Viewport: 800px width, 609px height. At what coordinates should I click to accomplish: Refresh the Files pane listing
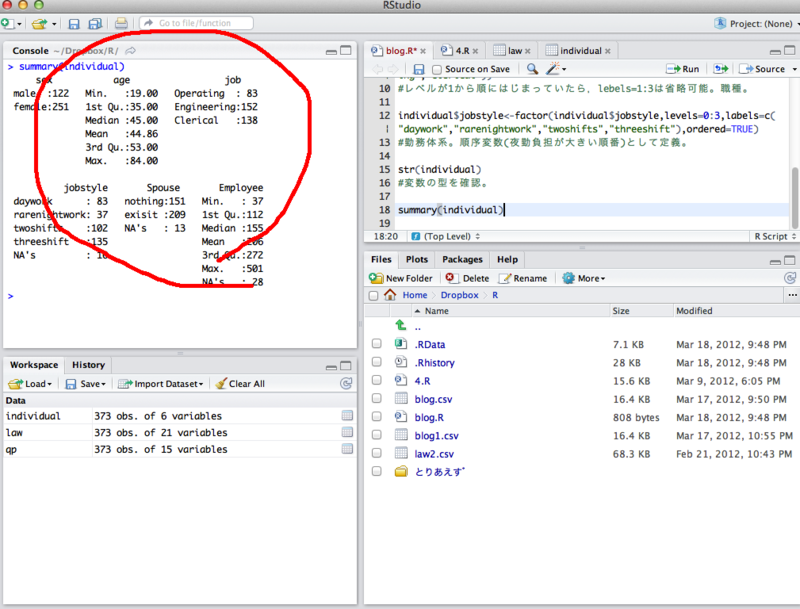point(790,278)
